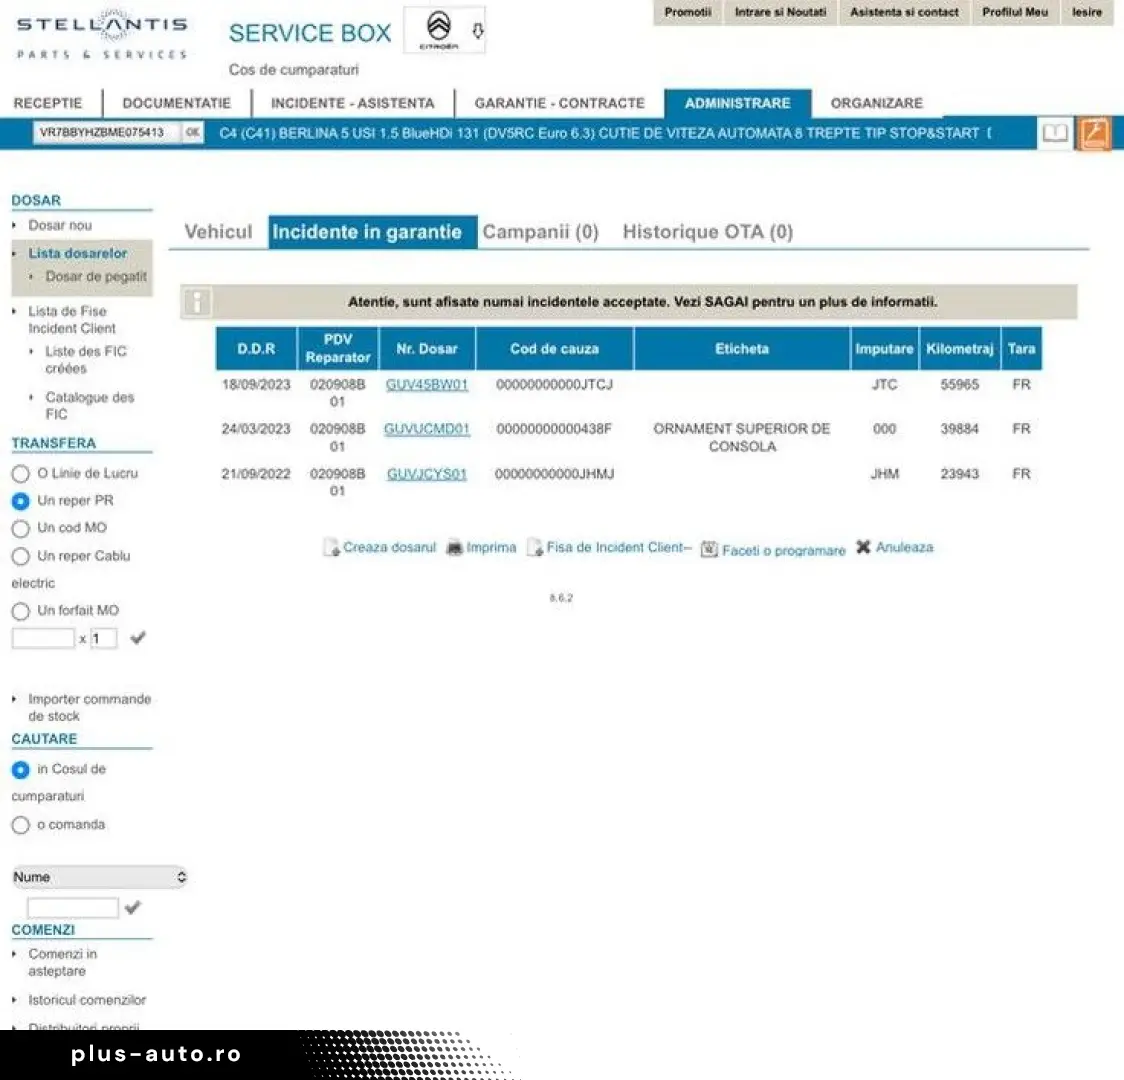The height and width of the screenshot is (1080, 1124).
Task: Focus the search text field under Nume
Action: [72, 908]
